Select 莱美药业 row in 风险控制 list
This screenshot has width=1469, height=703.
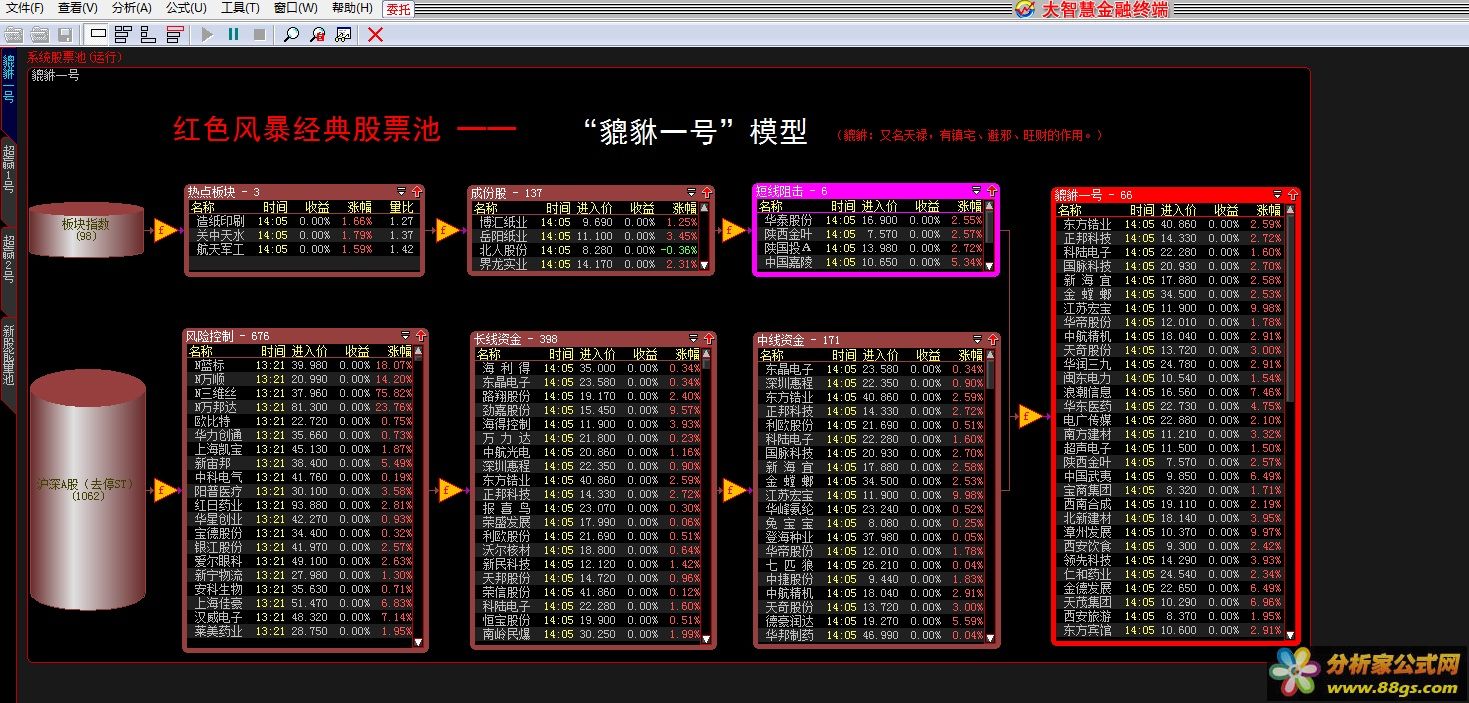coord(300,631)
